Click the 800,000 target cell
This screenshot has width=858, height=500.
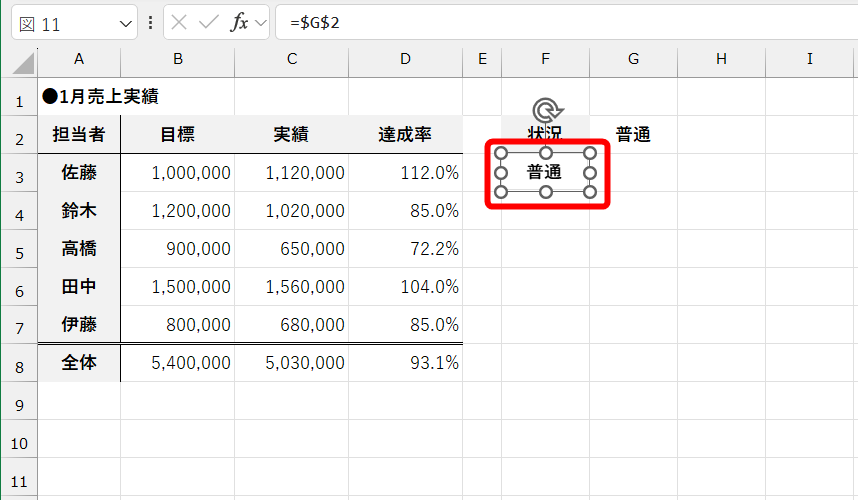pyautogui.click(x=178, y=324)
